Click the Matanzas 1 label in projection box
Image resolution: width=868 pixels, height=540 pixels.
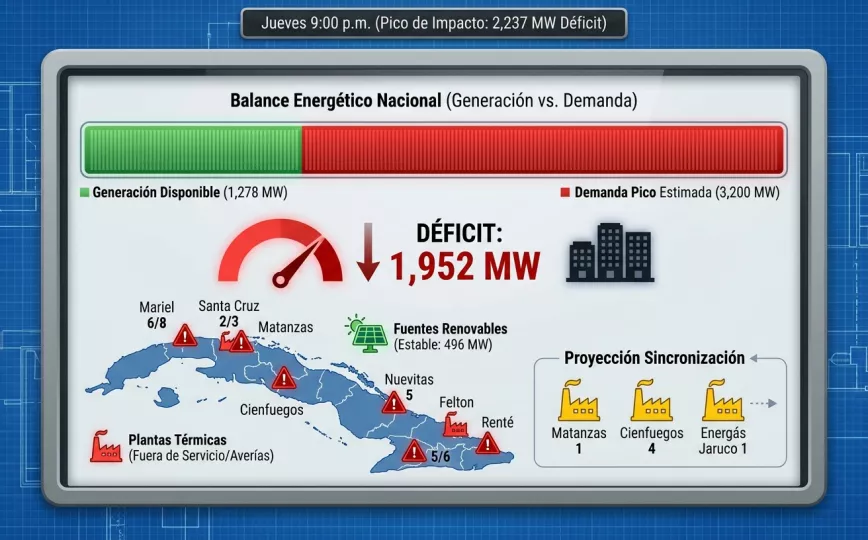[x=578, y=441]
